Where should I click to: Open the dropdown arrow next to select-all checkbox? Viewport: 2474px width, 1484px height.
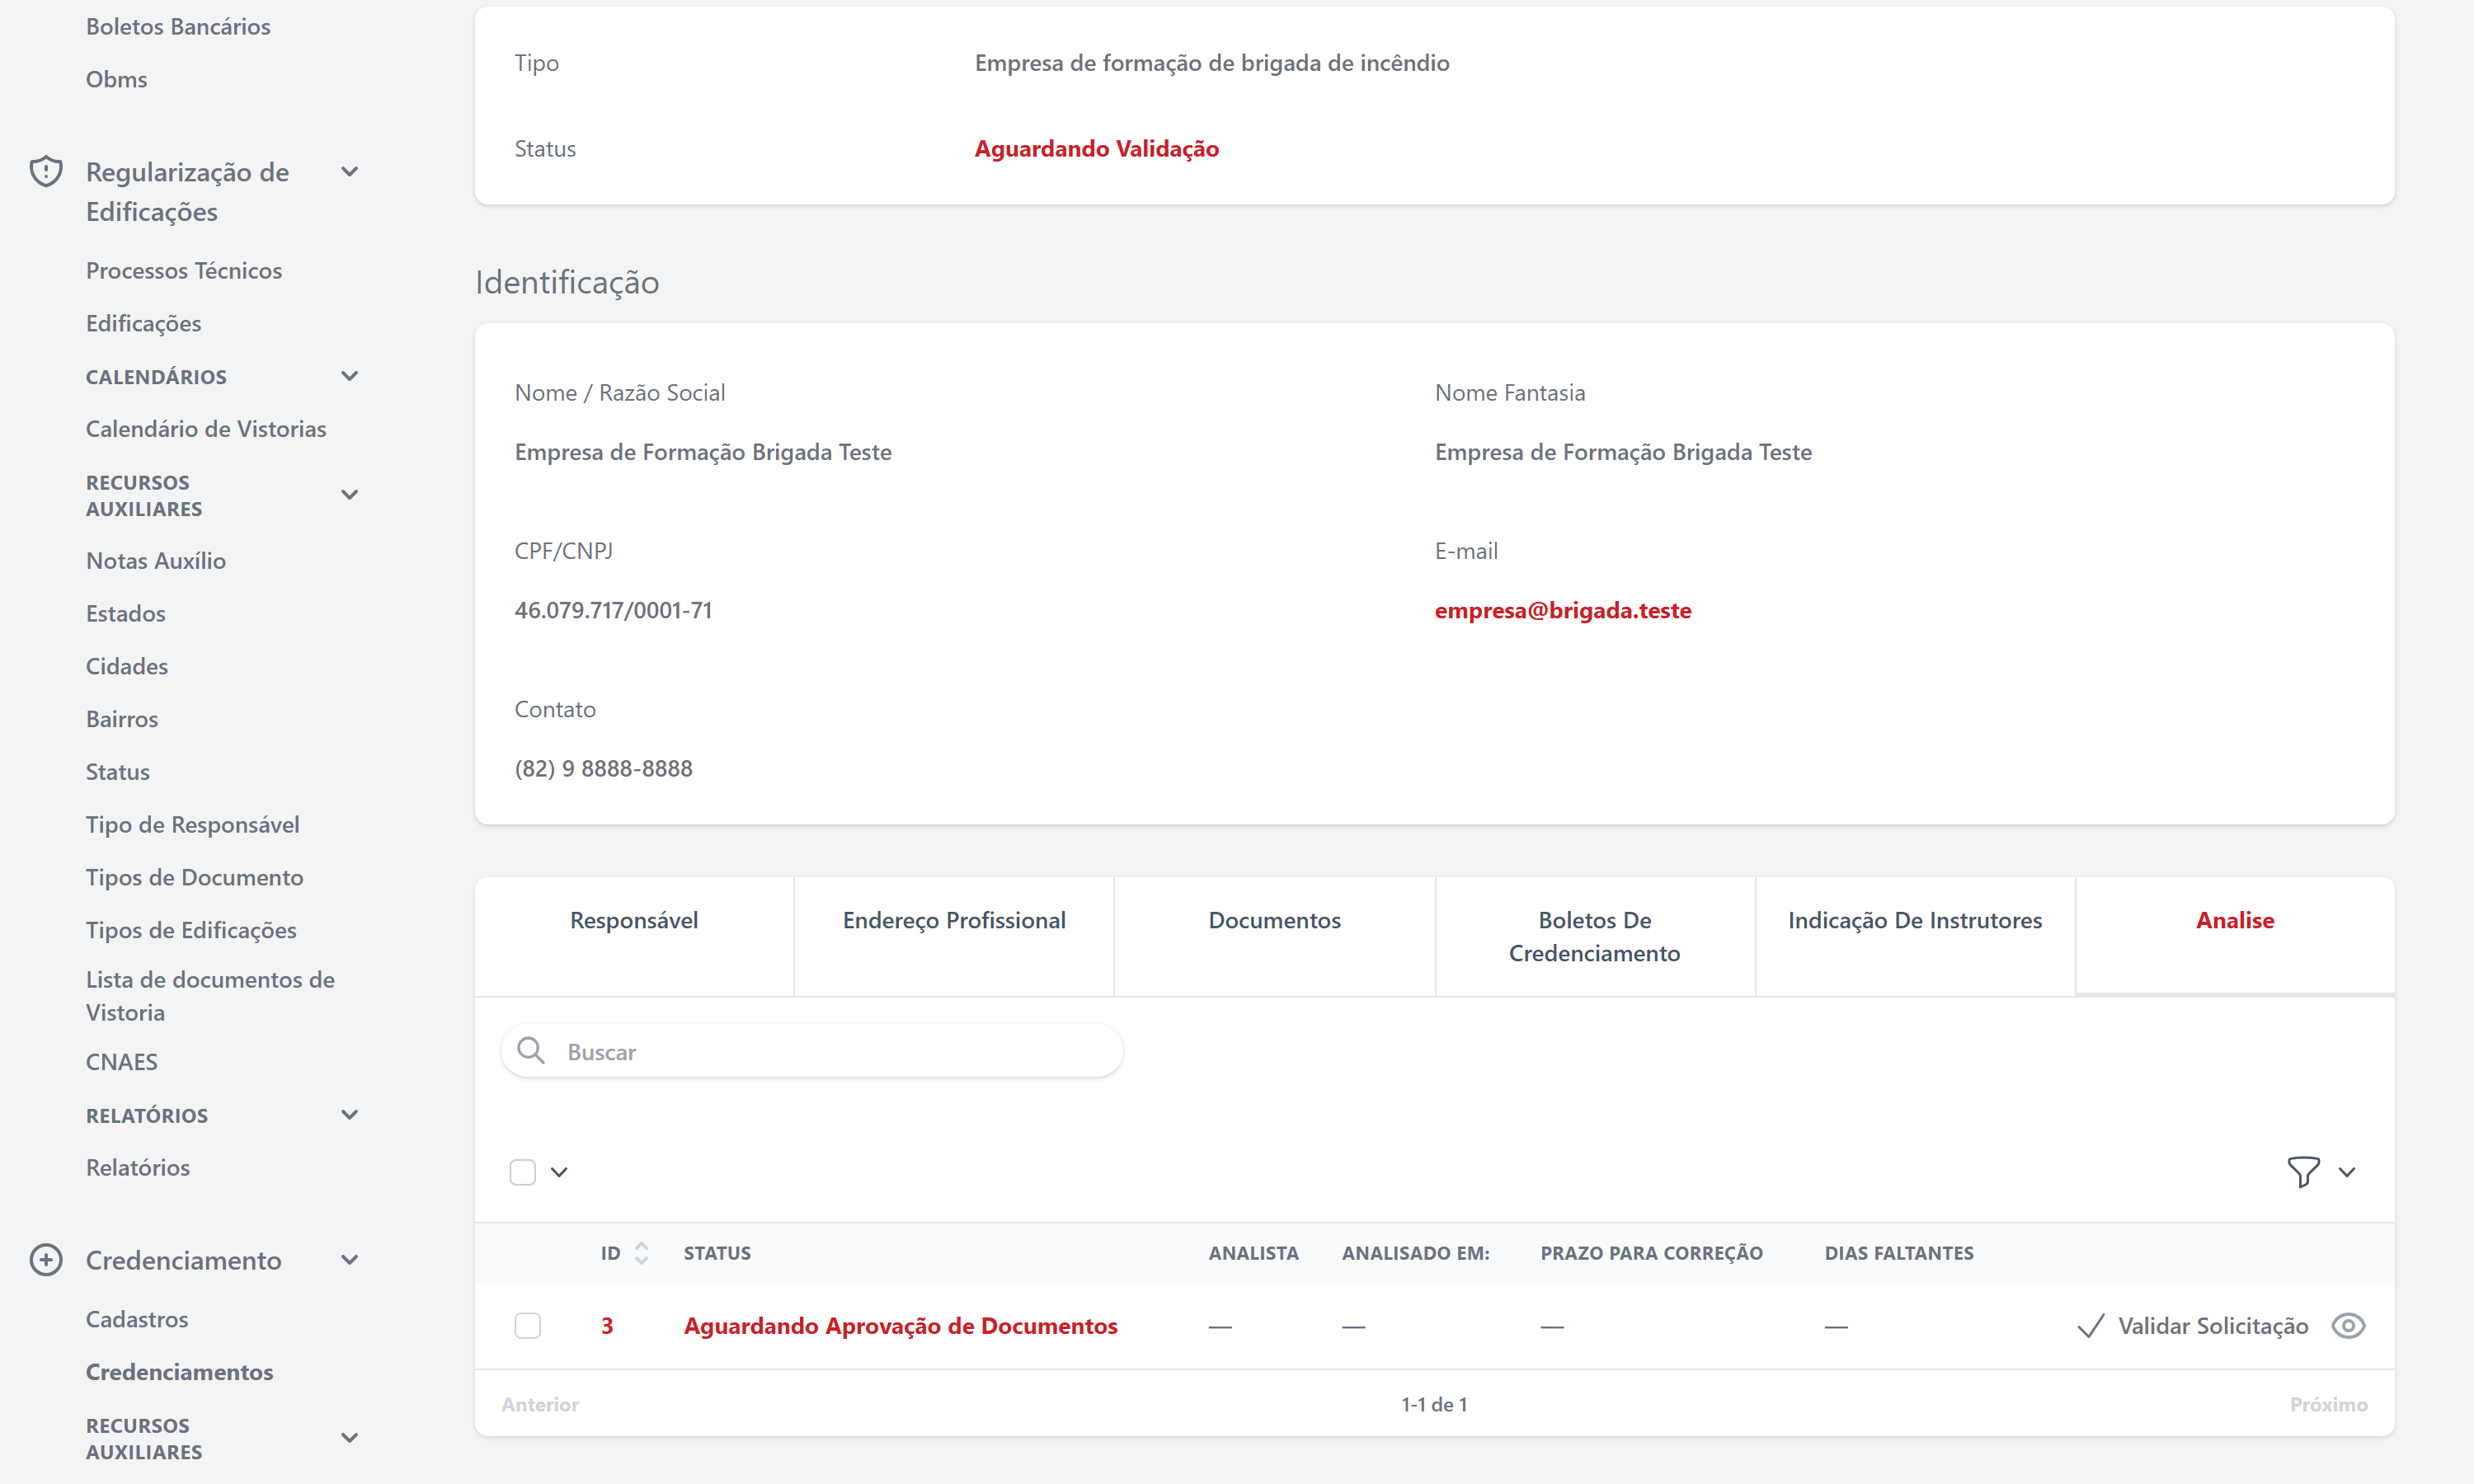tap(560, 1172)
